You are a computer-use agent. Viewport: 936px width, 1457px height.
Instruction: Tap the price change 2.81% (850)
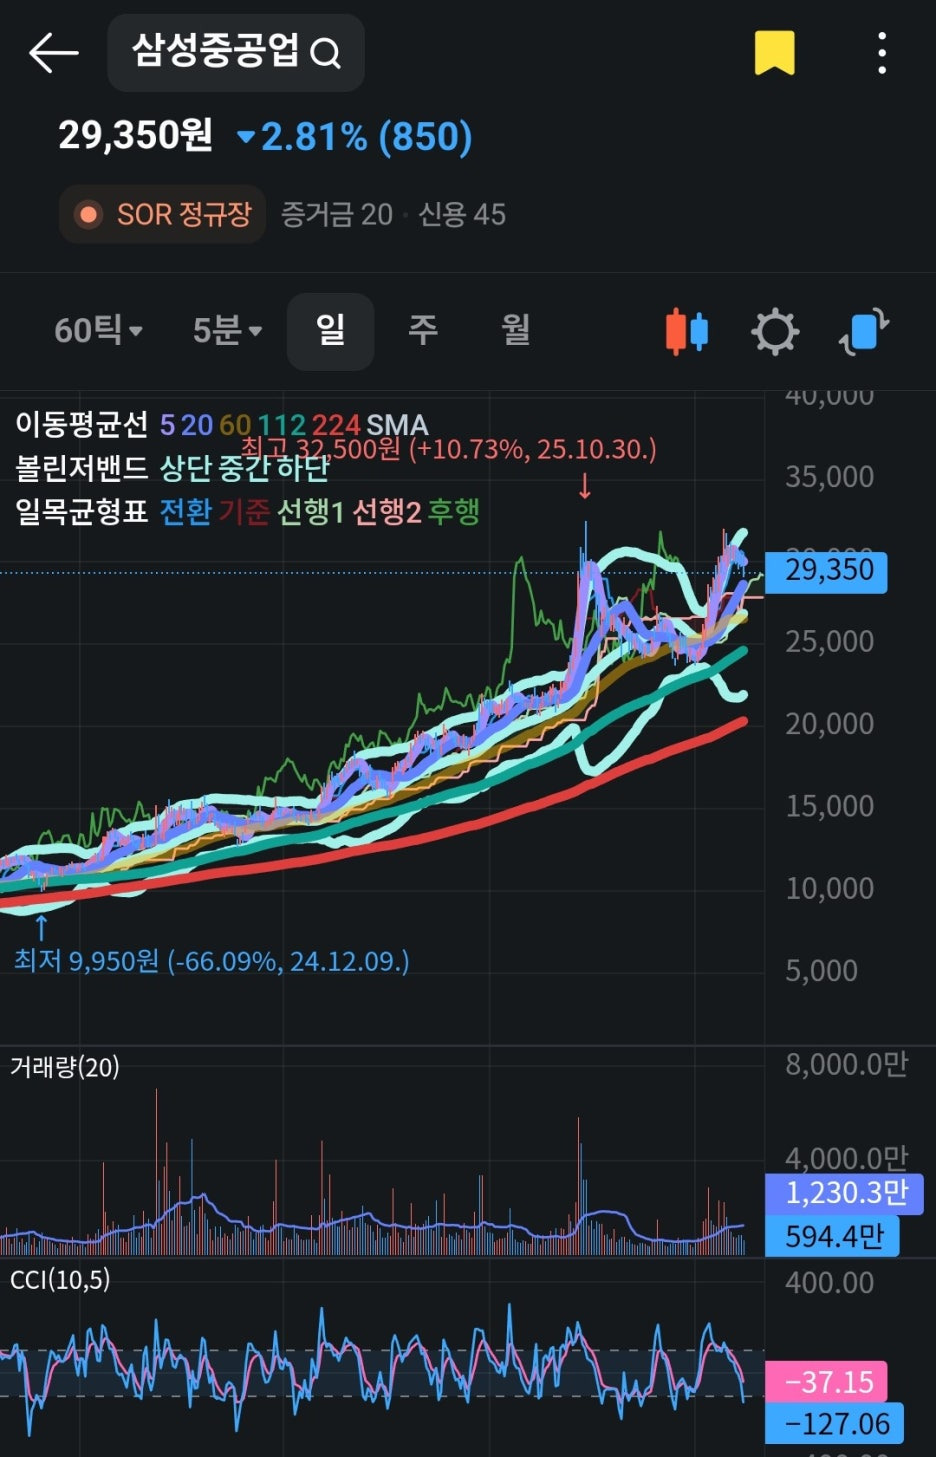click(x=355, y=137)
